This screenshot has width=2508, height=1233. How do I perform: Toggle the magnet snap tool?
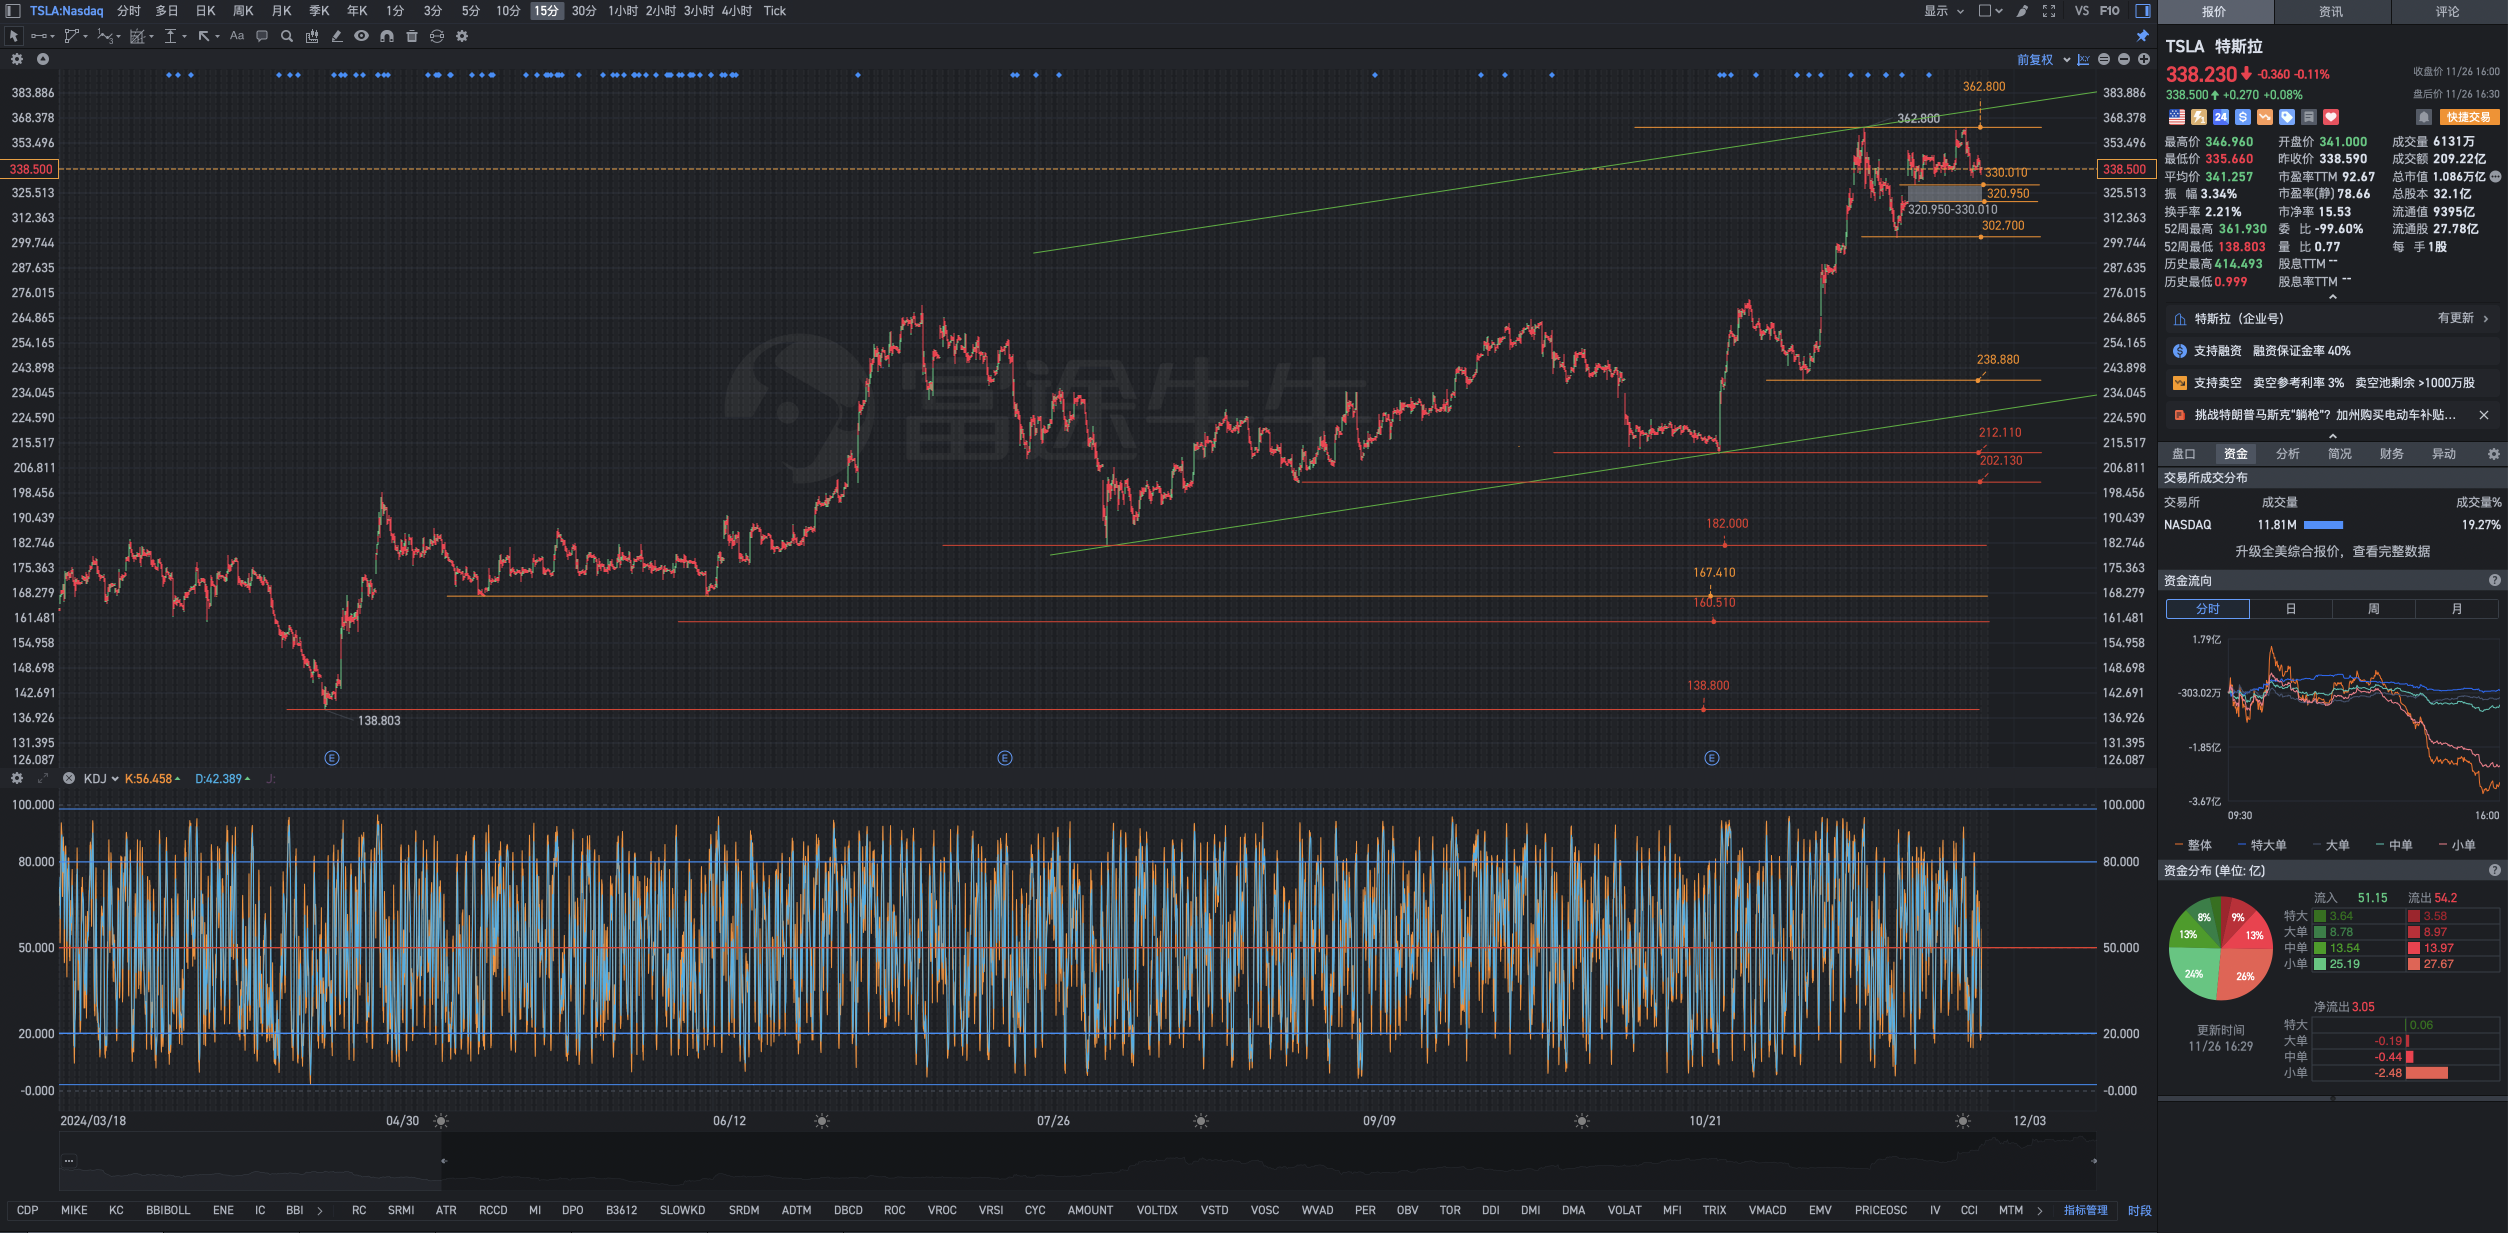tap(387, 36)
